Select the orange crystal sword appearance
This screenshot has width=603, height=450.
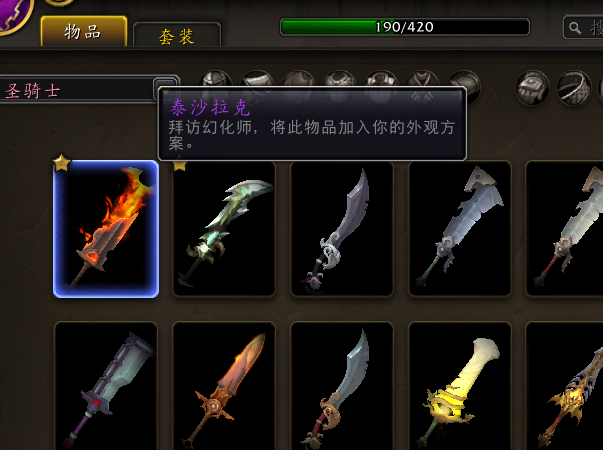coord(224,386)
